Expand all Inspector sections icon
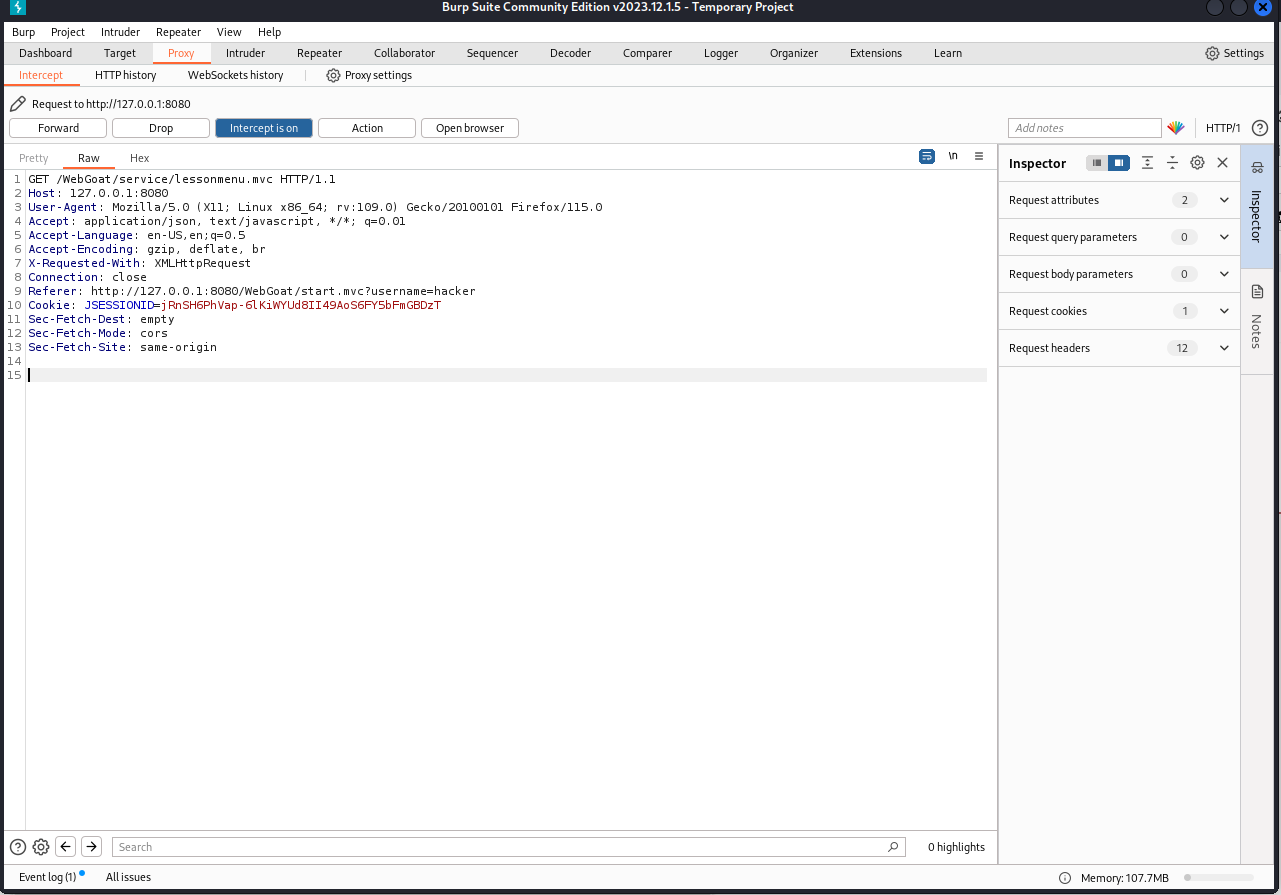 click(1147, 163)
